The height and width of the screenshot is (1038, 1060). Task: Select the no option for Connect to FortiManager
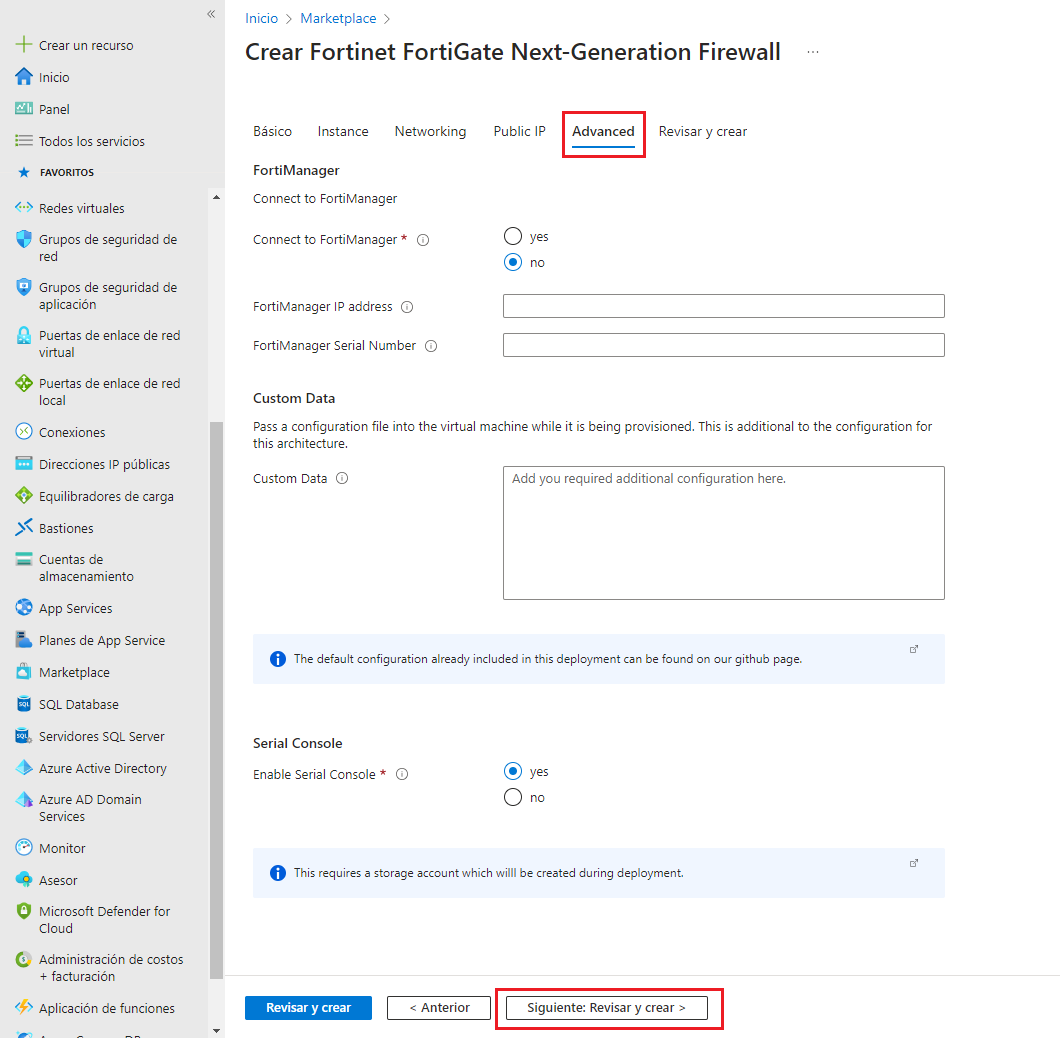click(512, 262)
